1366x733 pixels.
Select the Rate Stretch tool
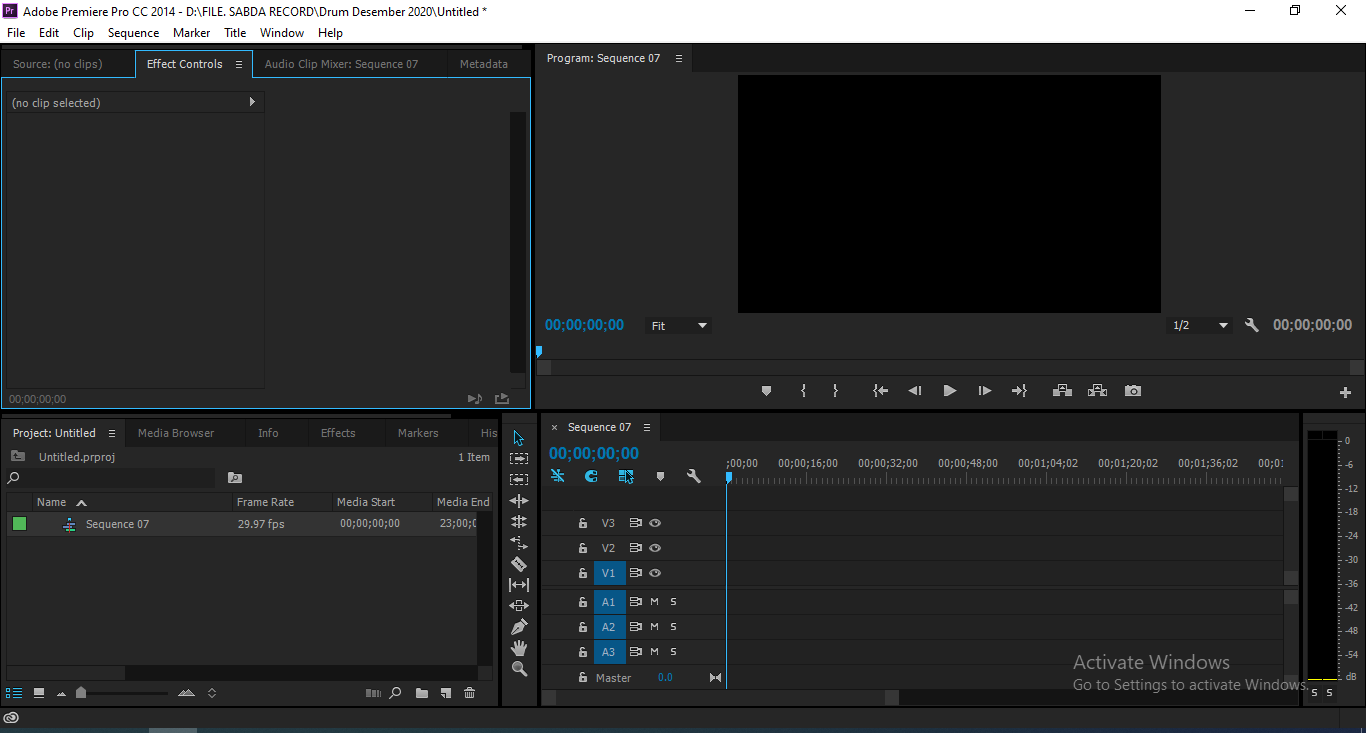click(x=518, y=543)
